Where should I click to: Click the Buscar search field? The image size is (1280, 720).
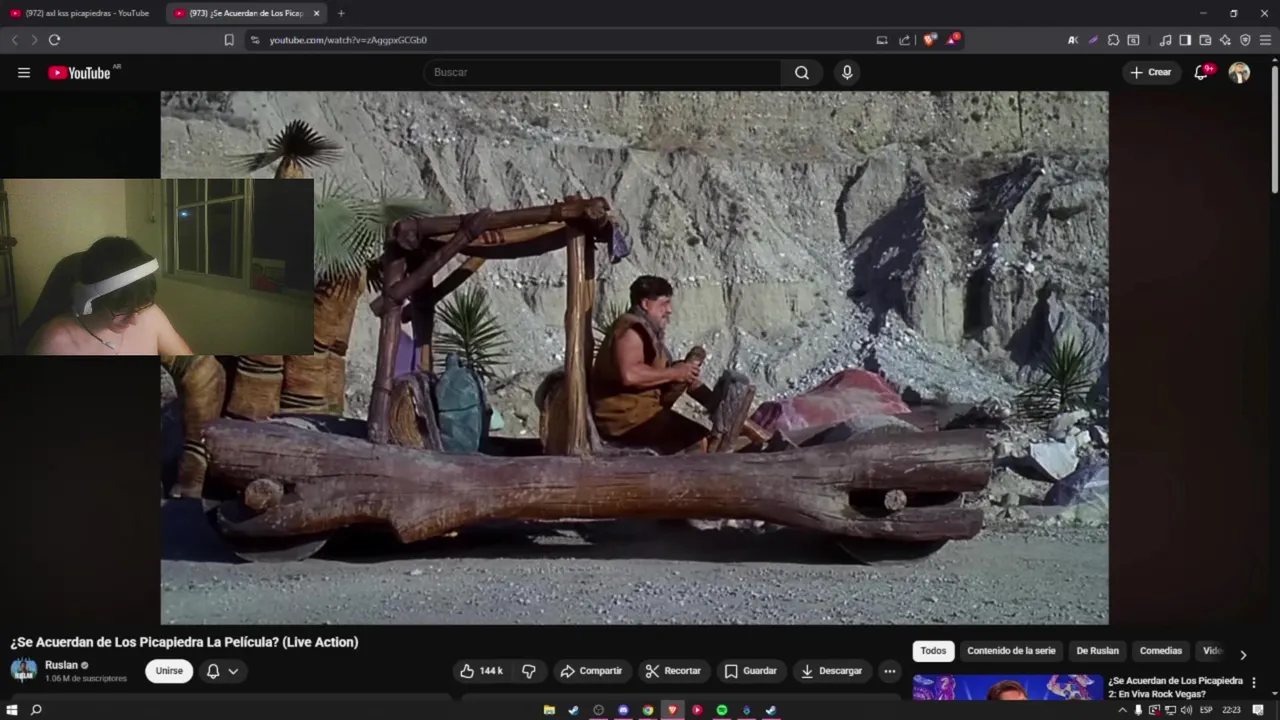602,72
